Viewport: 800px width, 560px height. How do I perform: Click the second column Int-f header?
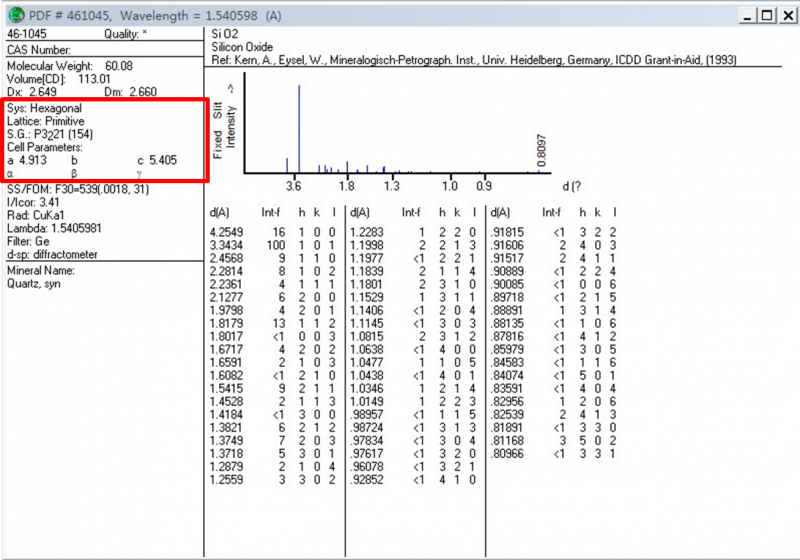(x=411, y=213)
